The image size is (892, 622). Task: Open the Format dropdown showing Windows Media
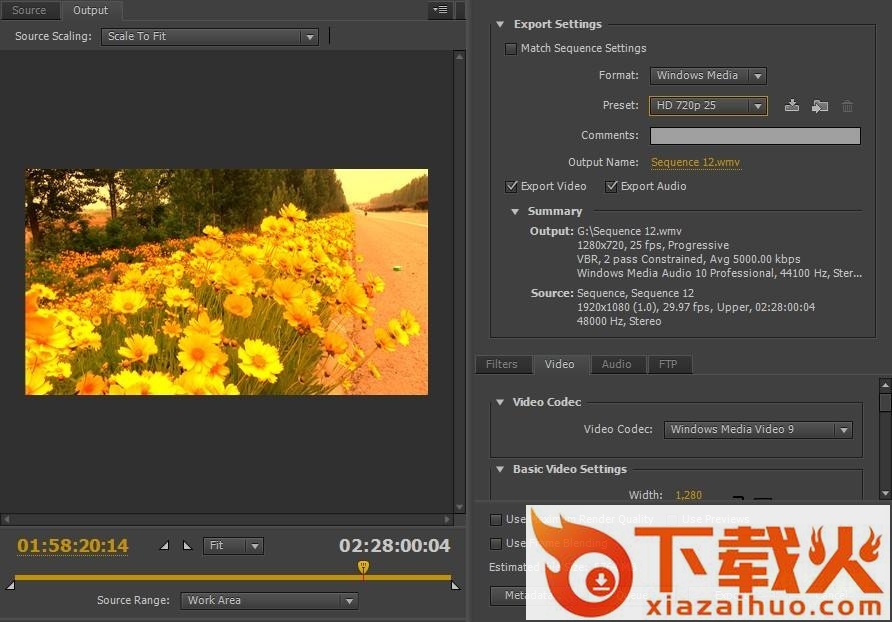pyautogui.click(x=708, y=76)
